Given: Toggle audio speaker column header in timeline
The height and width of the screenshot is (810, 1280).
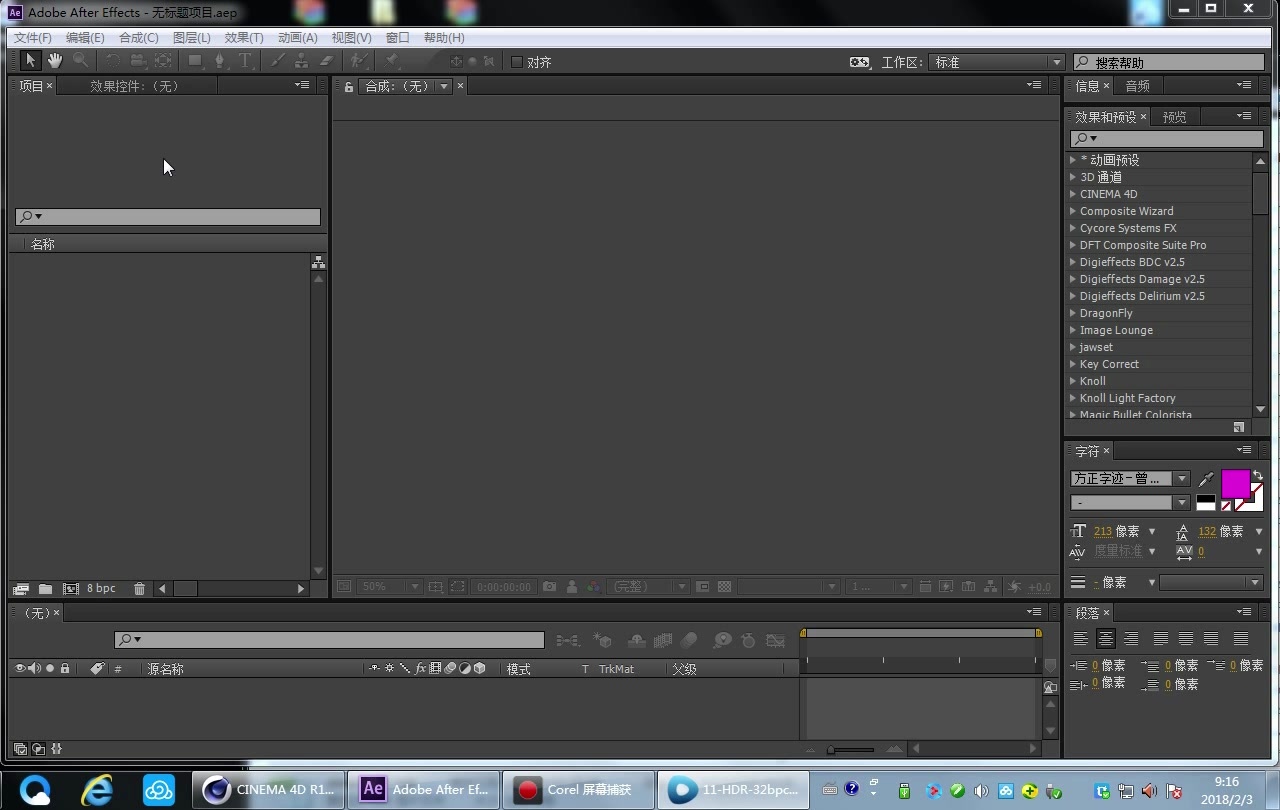Looking at the screenshot, I should [35, 668].
